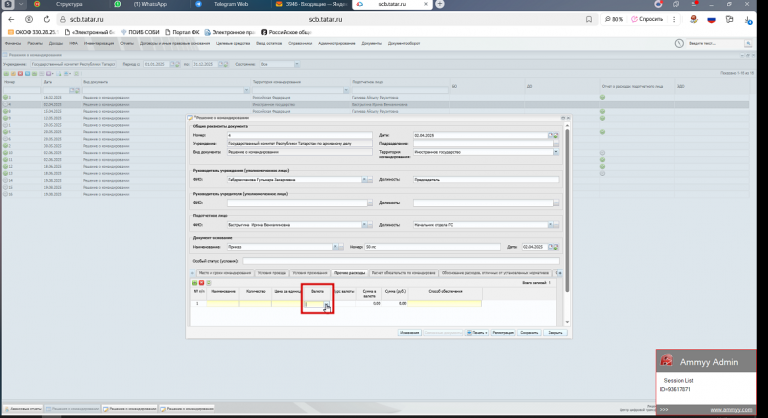Open browser downloads icon
The image size is (768, 418).
[748, 20]
